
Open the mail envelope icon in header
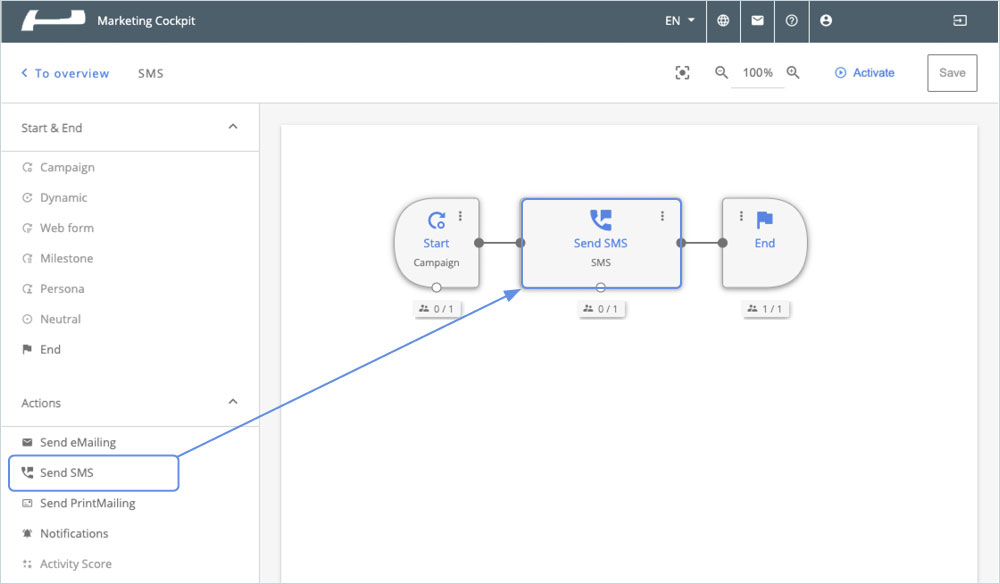pyautogui.click(x=757, y=21)
